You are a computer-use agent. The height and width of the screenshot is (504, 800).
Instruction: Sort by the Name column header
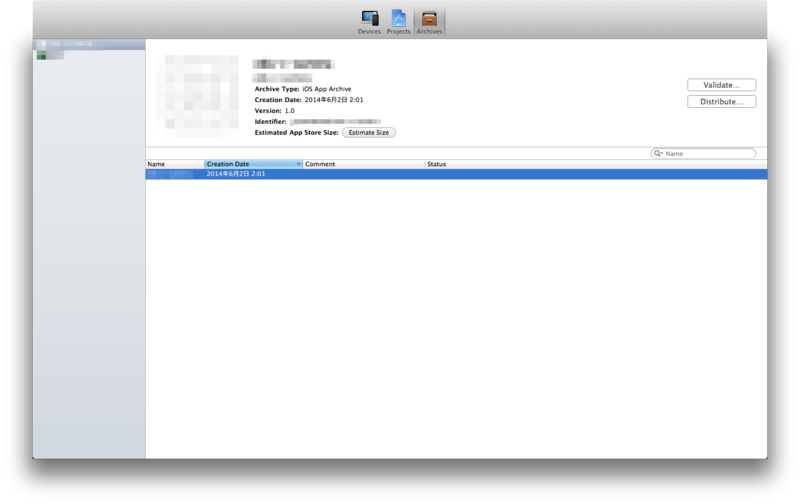(175, 164)
